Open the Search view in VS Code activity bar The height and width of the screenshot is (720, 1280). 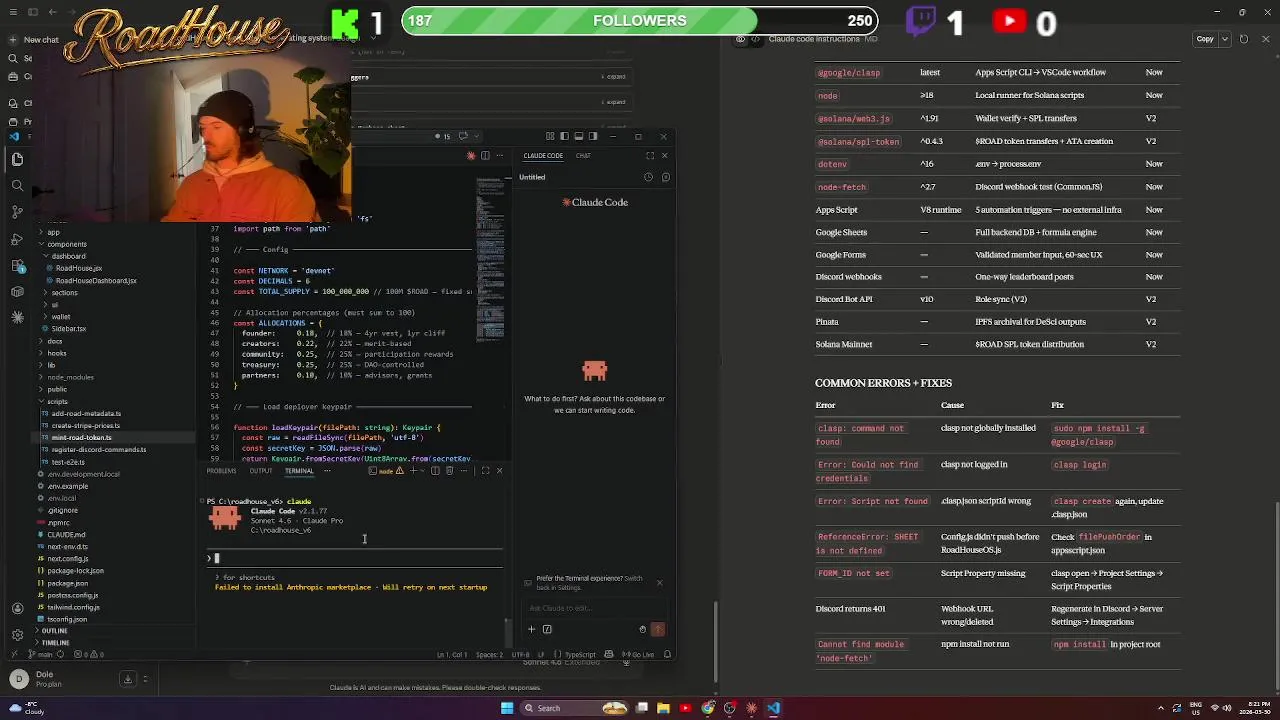(x=17, y=185)
